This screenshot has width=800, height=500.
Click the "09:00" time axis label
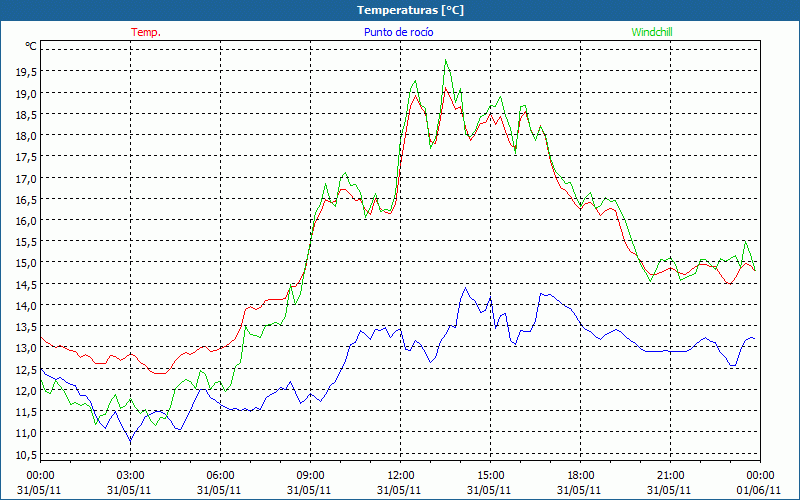[x=310, y=476]
